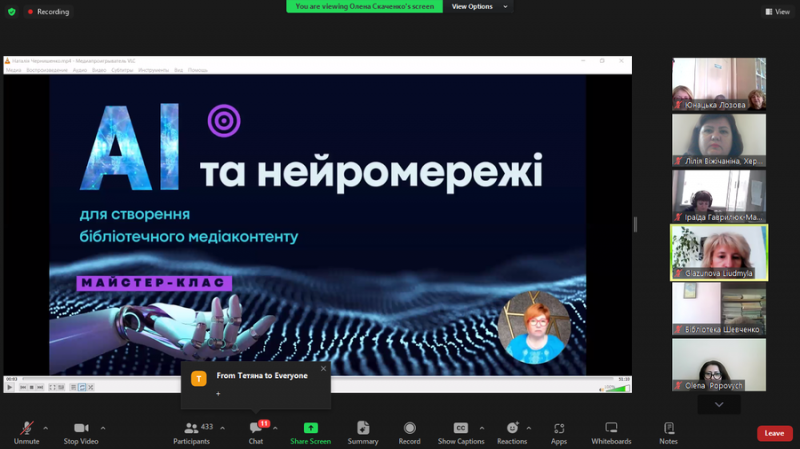Screen dimensions: 800x449
Task: Open the Reactions smiley icon
Action: 512,428
